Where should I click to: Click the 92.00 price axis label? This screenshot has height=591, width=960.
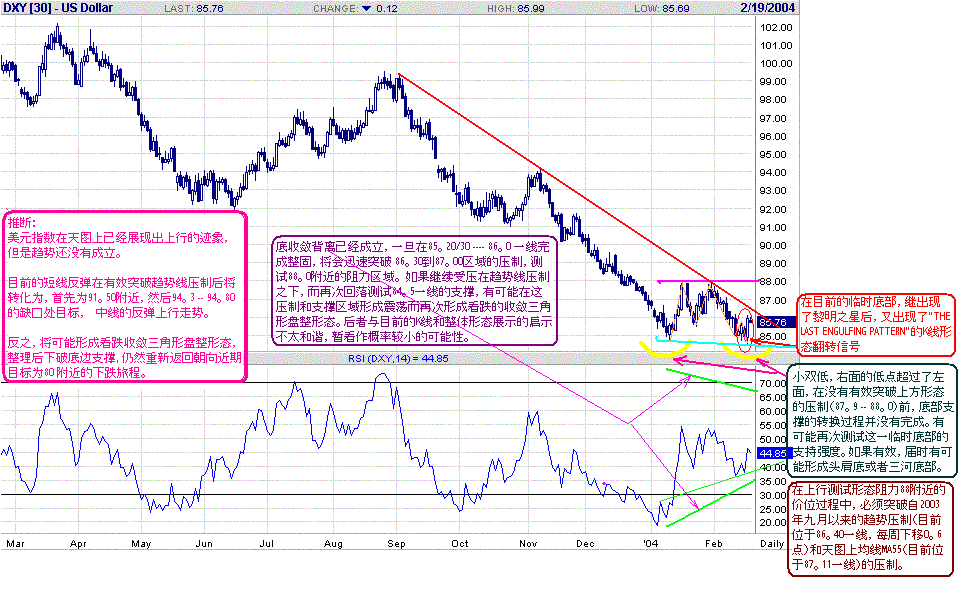(773, 209)
